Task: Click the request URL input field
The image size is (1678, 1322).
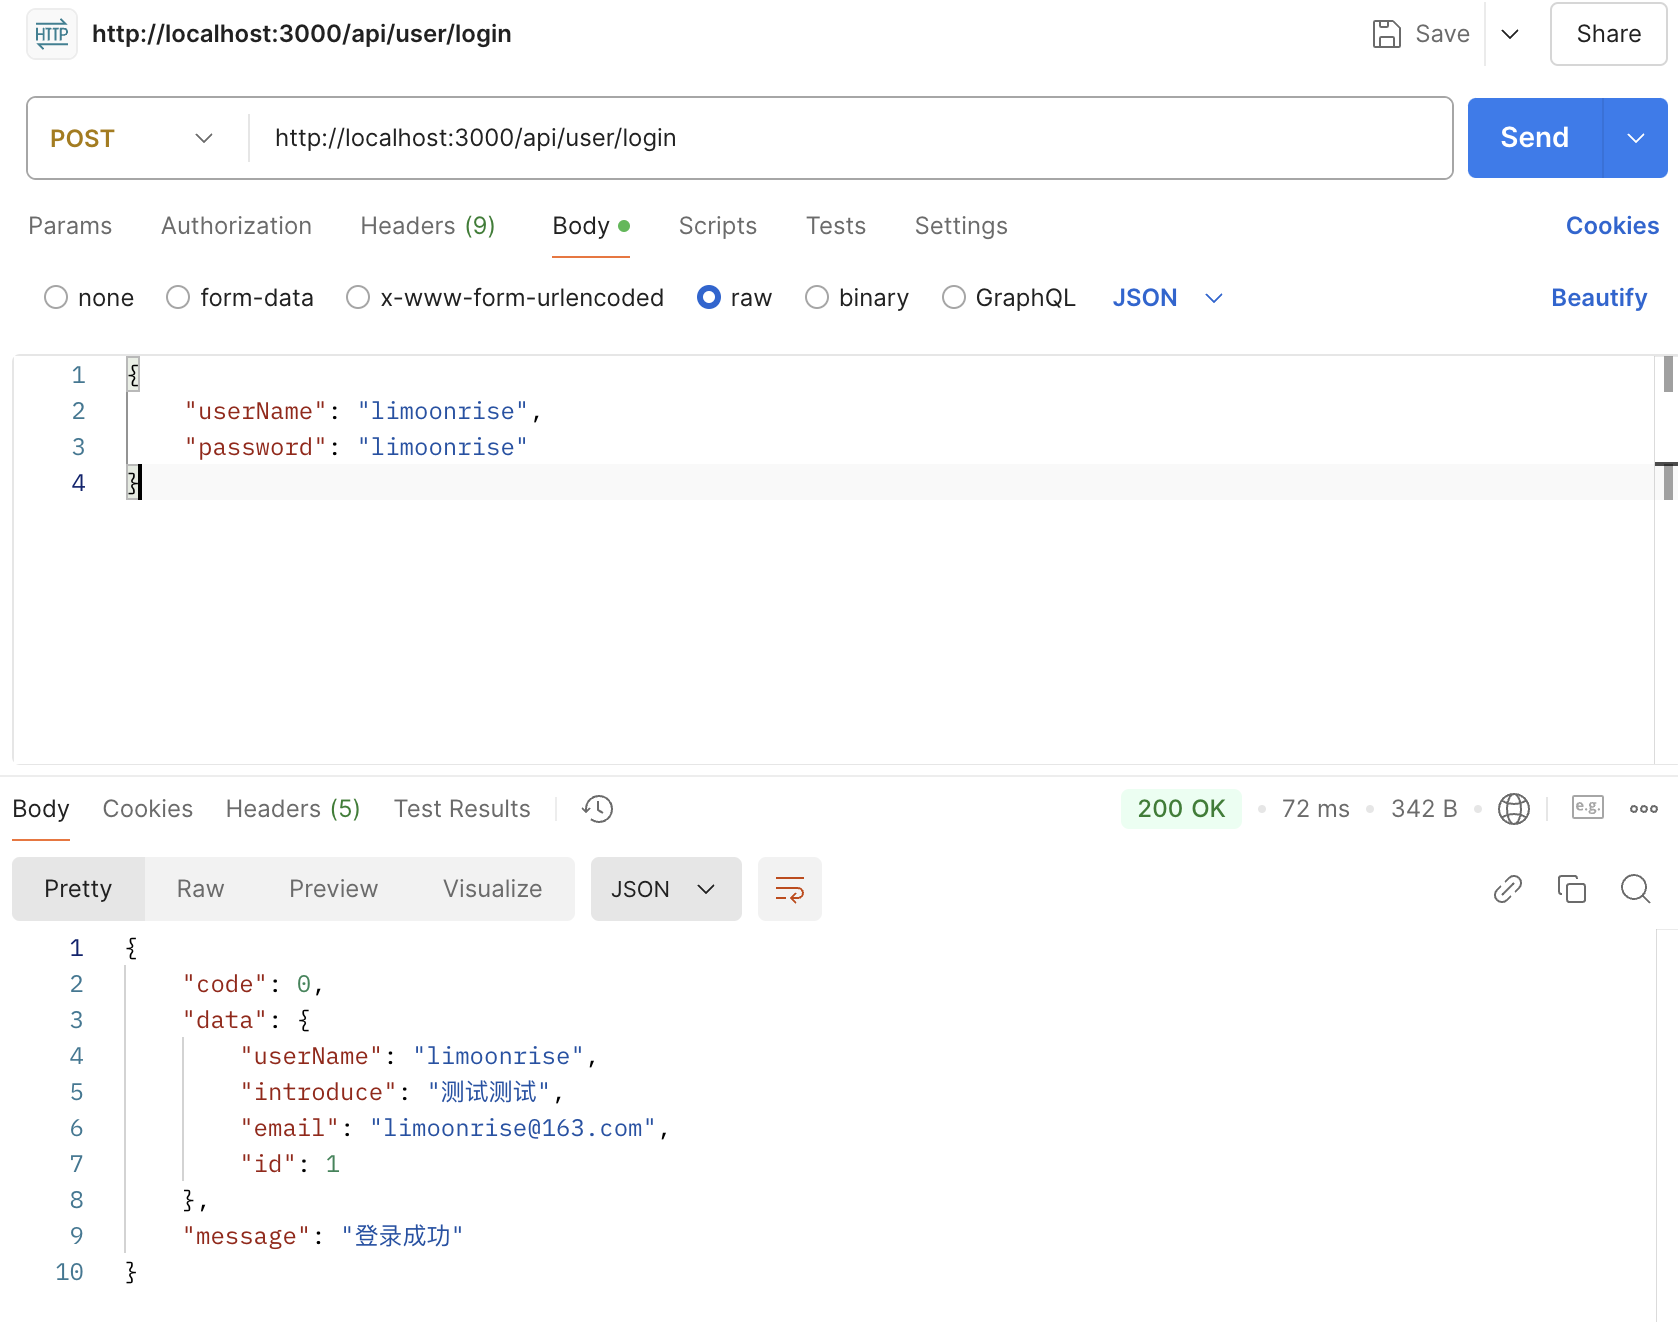Action: click(850, 138)
